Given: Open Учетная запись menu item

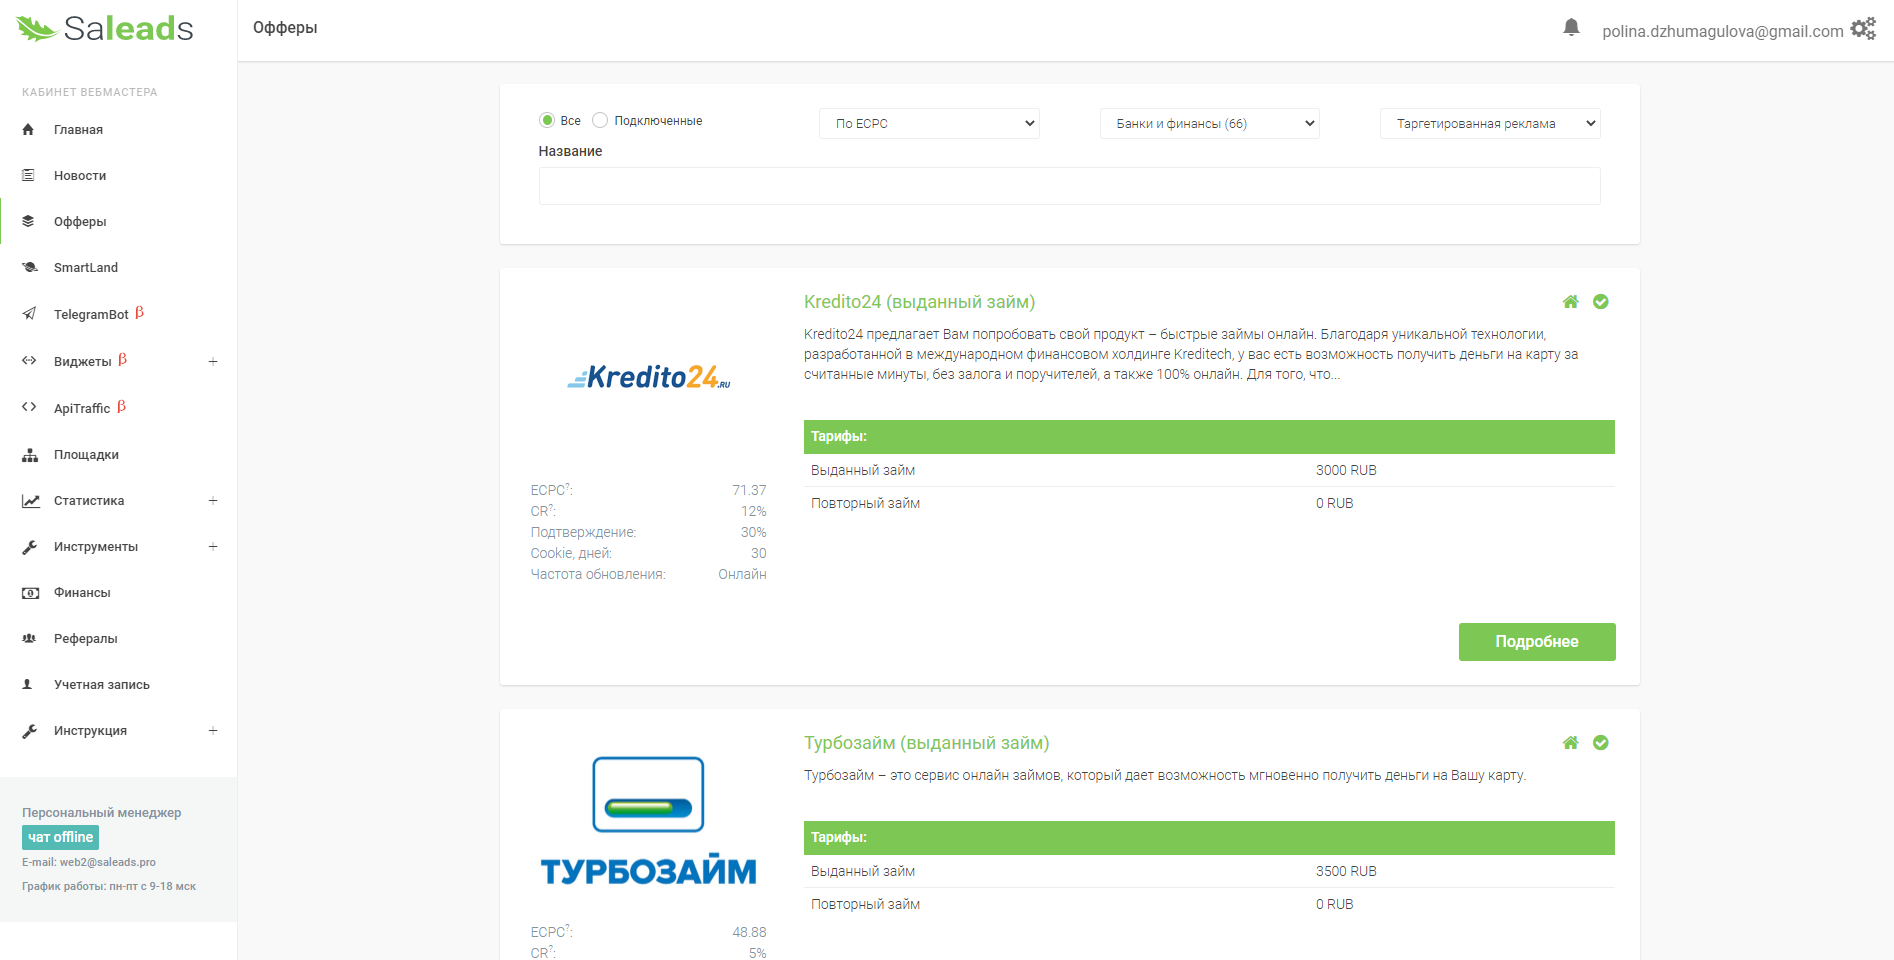Looking at the screenshot, I should (102, 684).
